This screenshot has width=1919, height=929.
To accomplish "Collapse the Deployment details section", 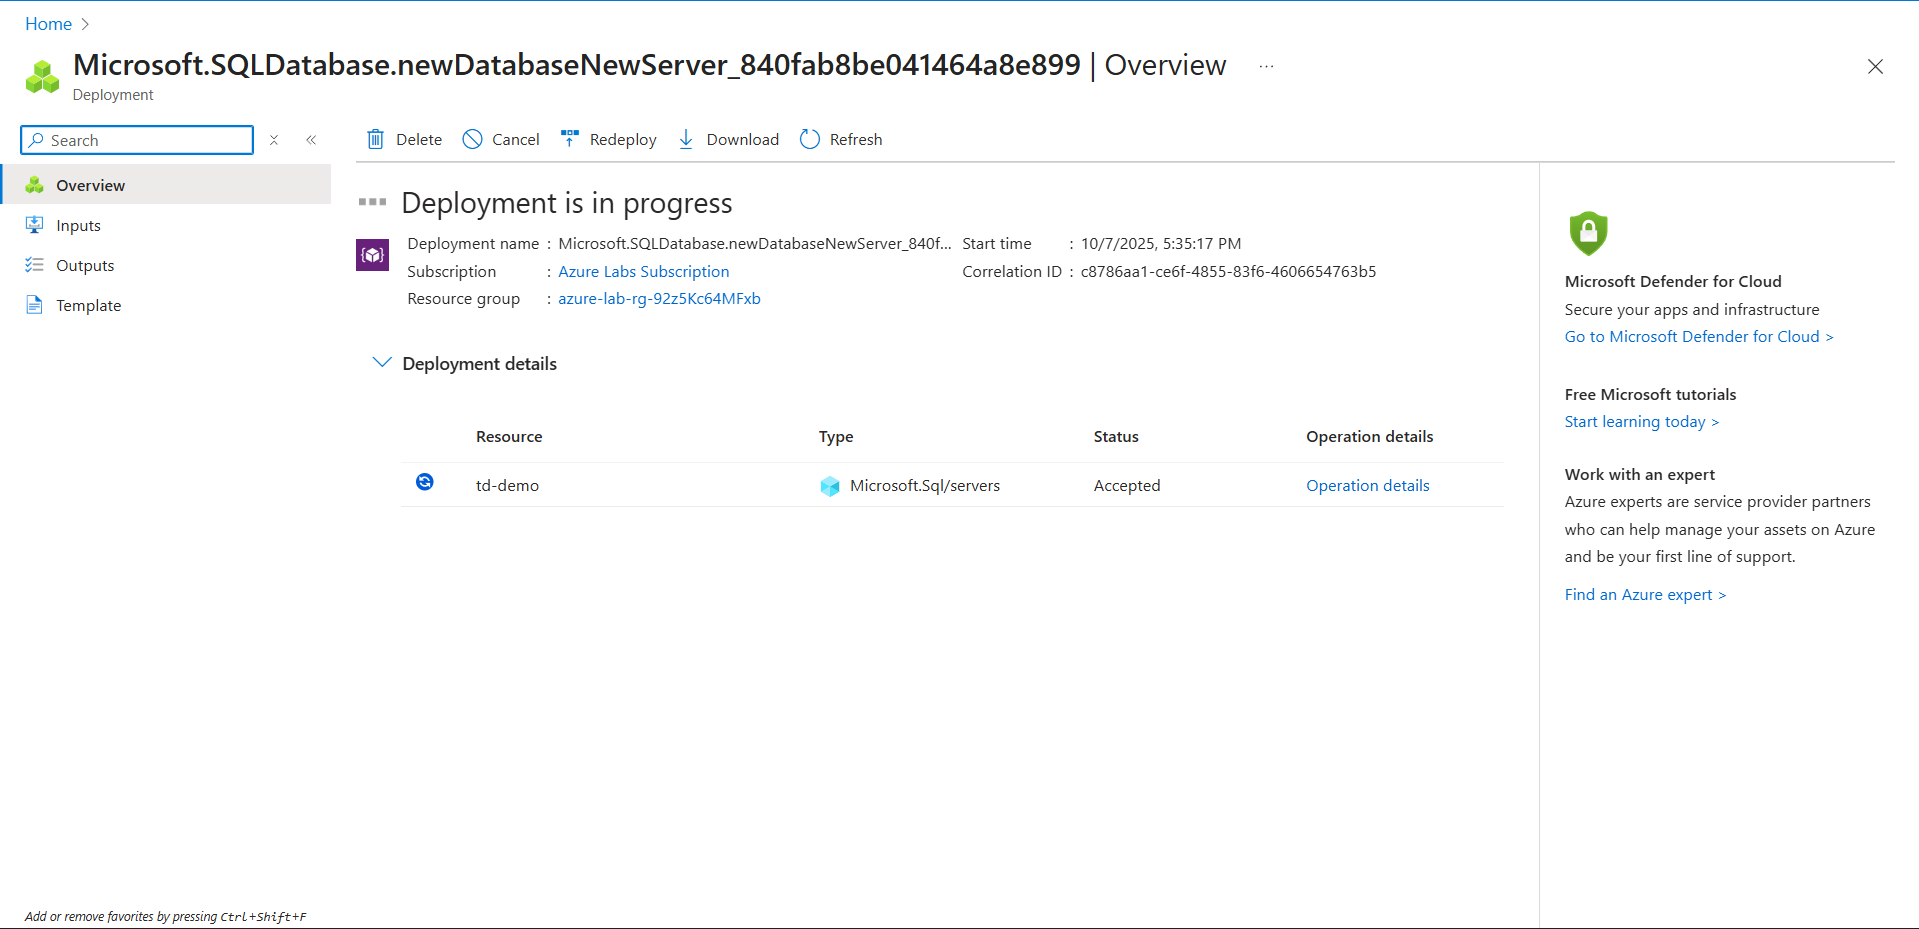I will (x=381, y=363).
